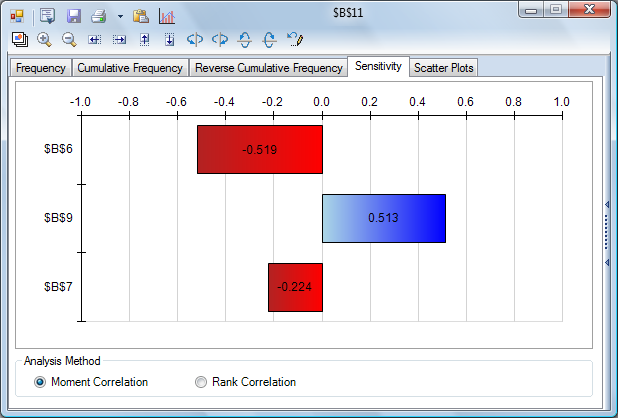Expand the side panel splitter on right edge
The width and height of the screenshot is (618, 418).
click(x=606, y=233)
